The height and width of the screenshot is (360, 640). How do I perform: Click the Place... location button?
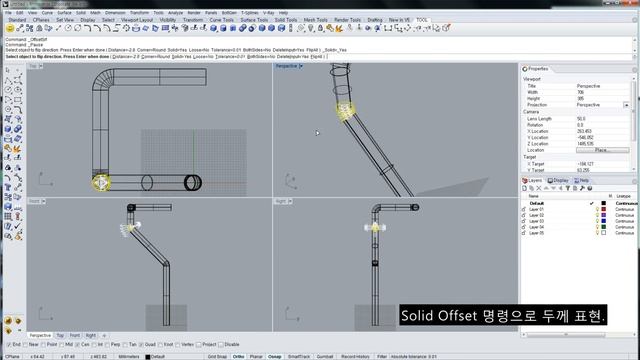(x=602, y=150)
